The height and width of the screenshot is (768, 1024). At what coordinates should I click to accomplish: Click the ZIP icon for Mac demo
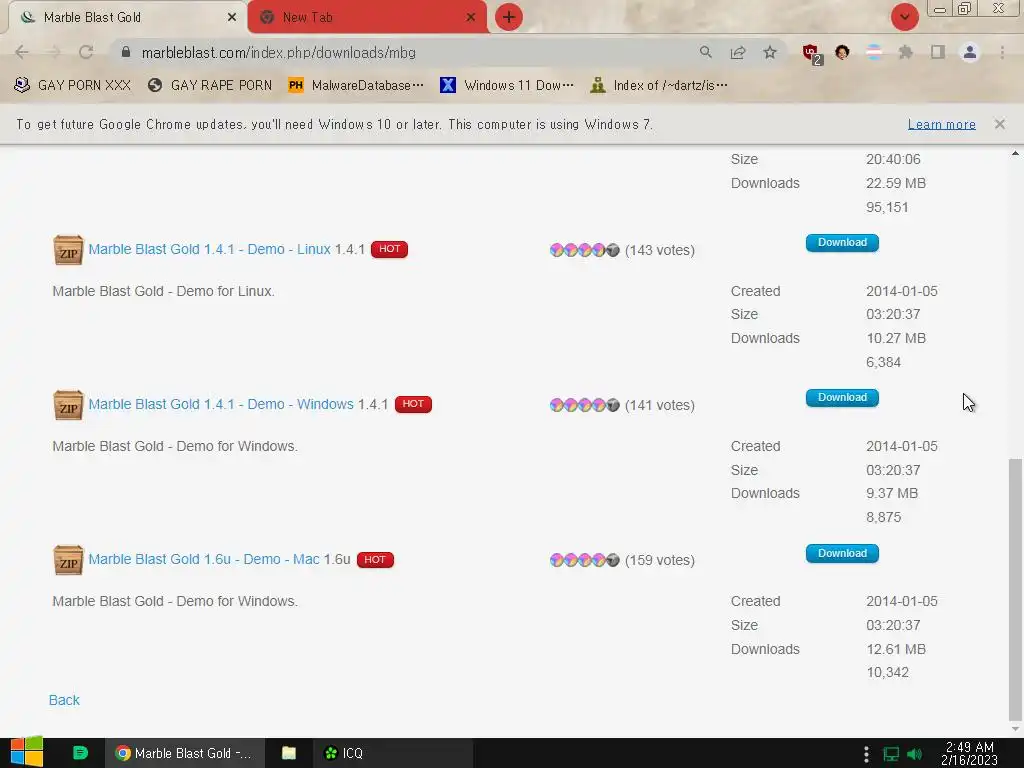point(68,560)
